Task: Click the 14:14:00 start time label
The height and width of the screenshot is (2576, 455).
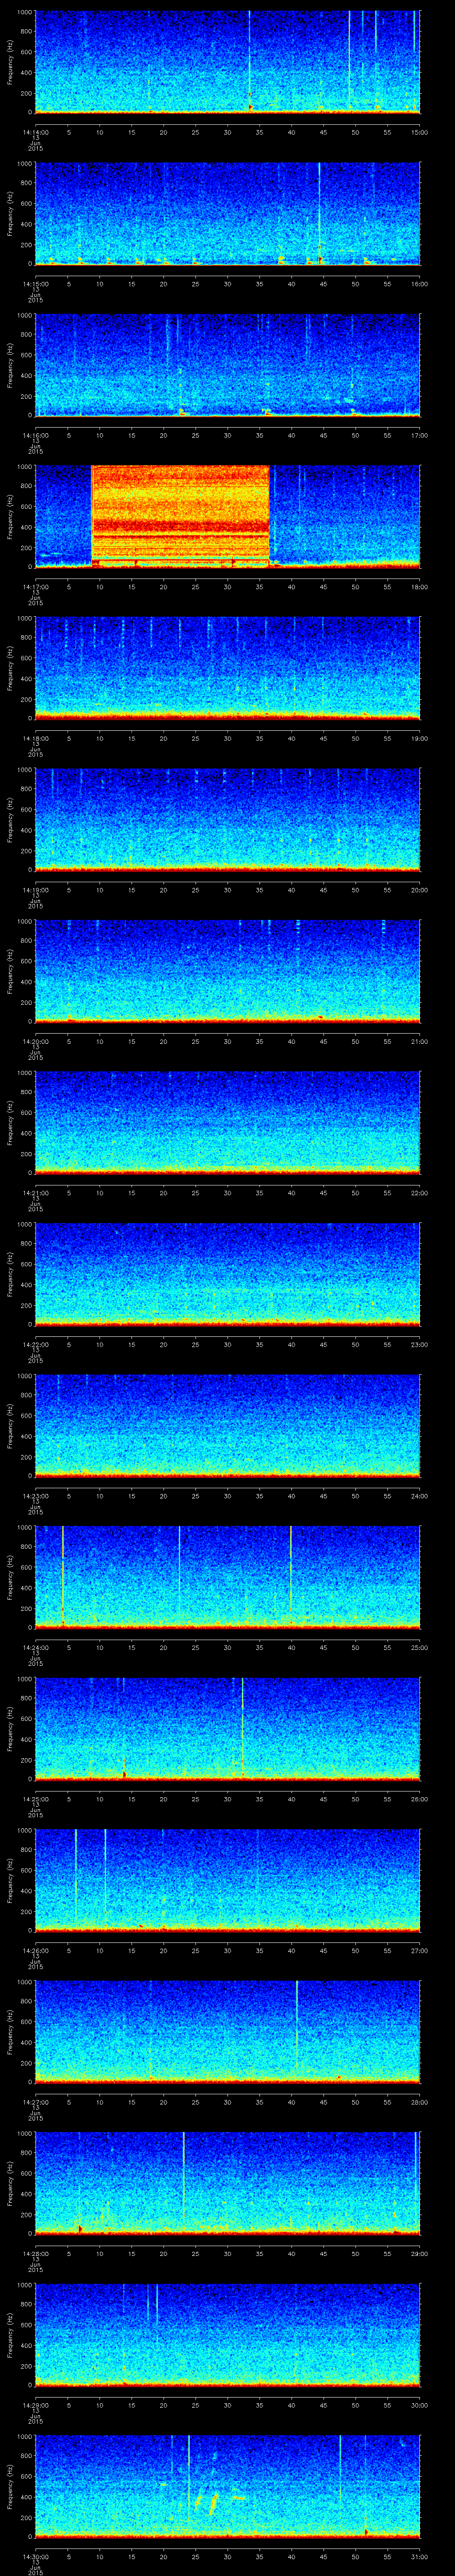Action: click(35, 132)
